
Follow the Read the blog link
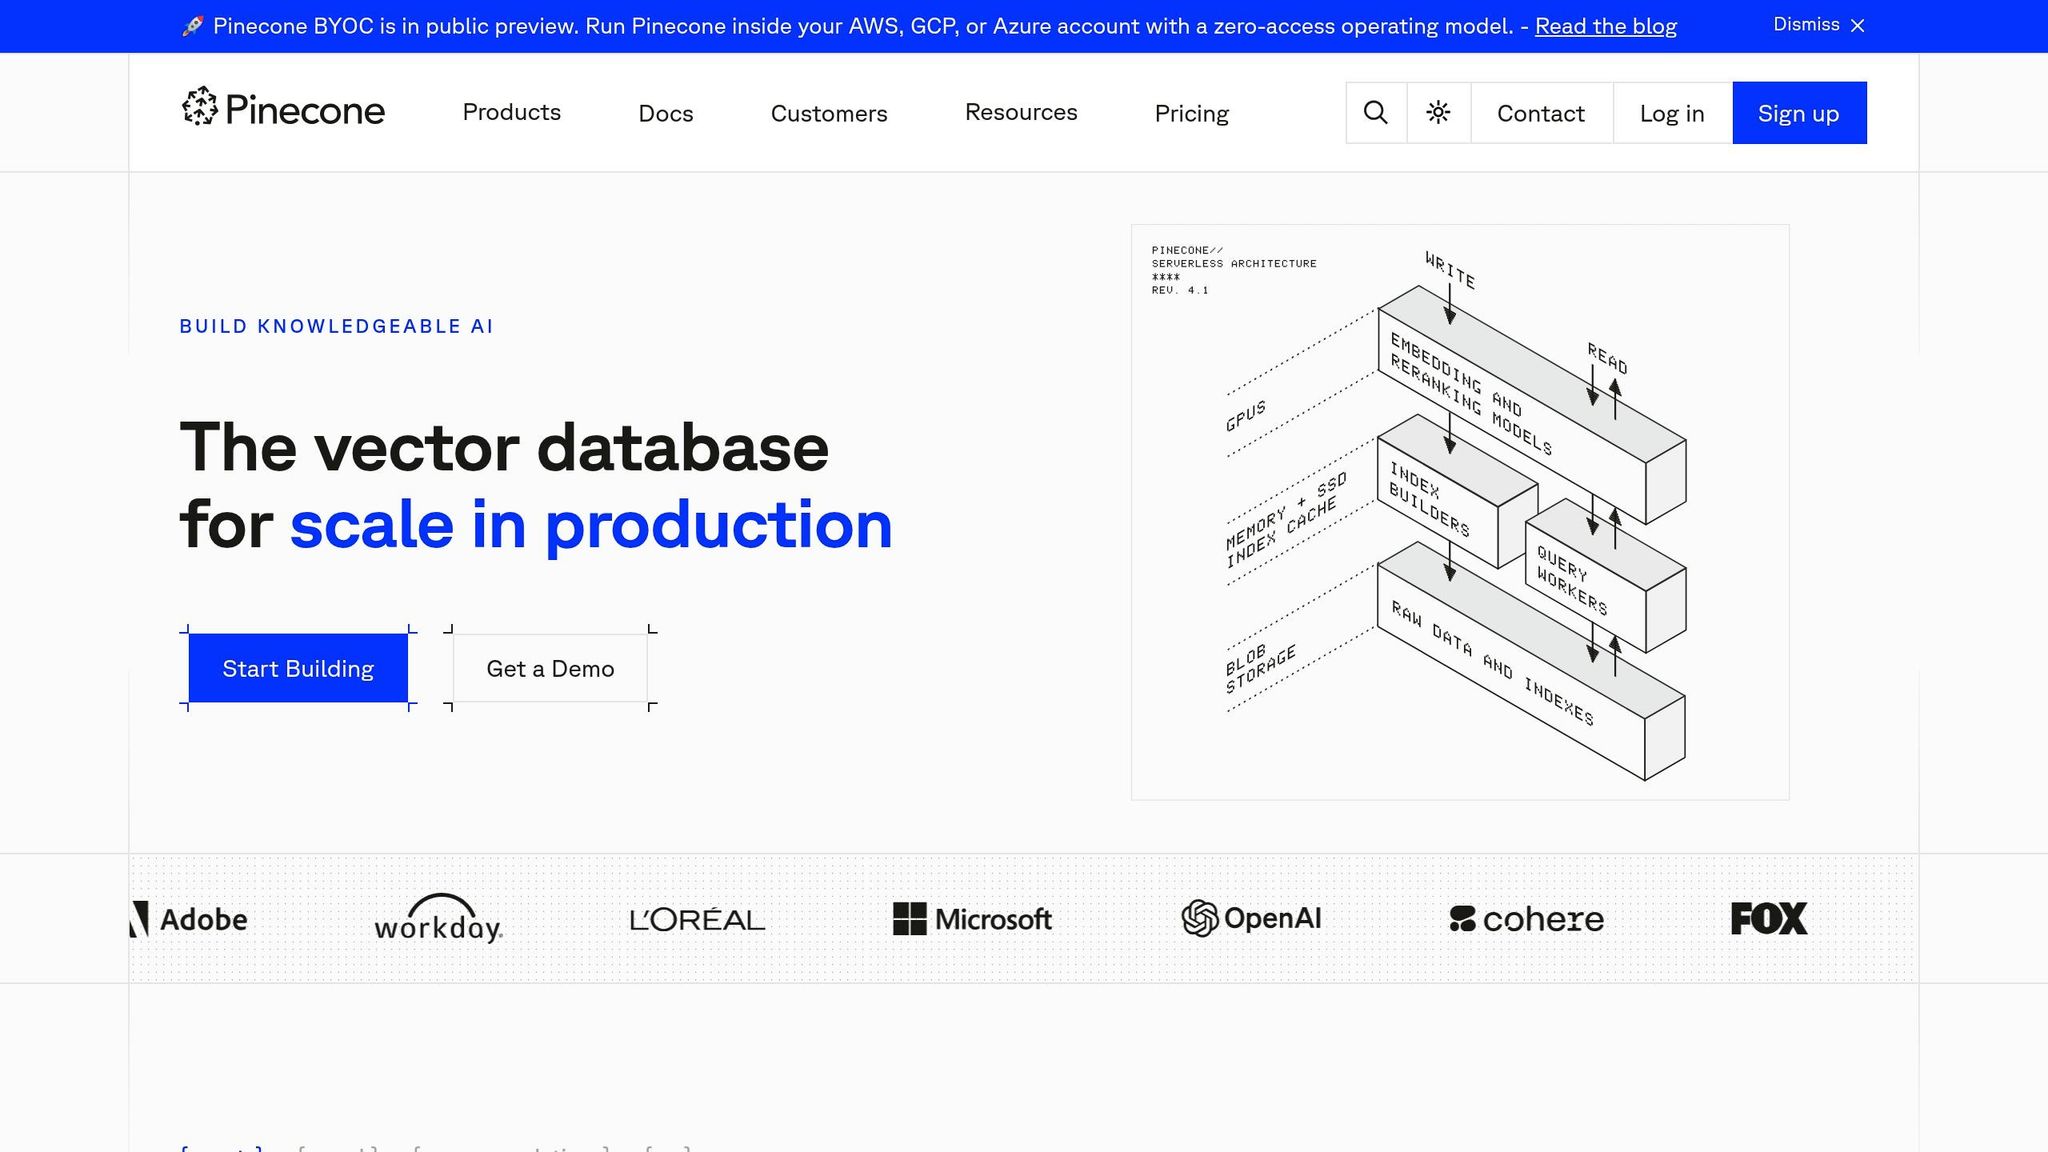coord(1605,26)
